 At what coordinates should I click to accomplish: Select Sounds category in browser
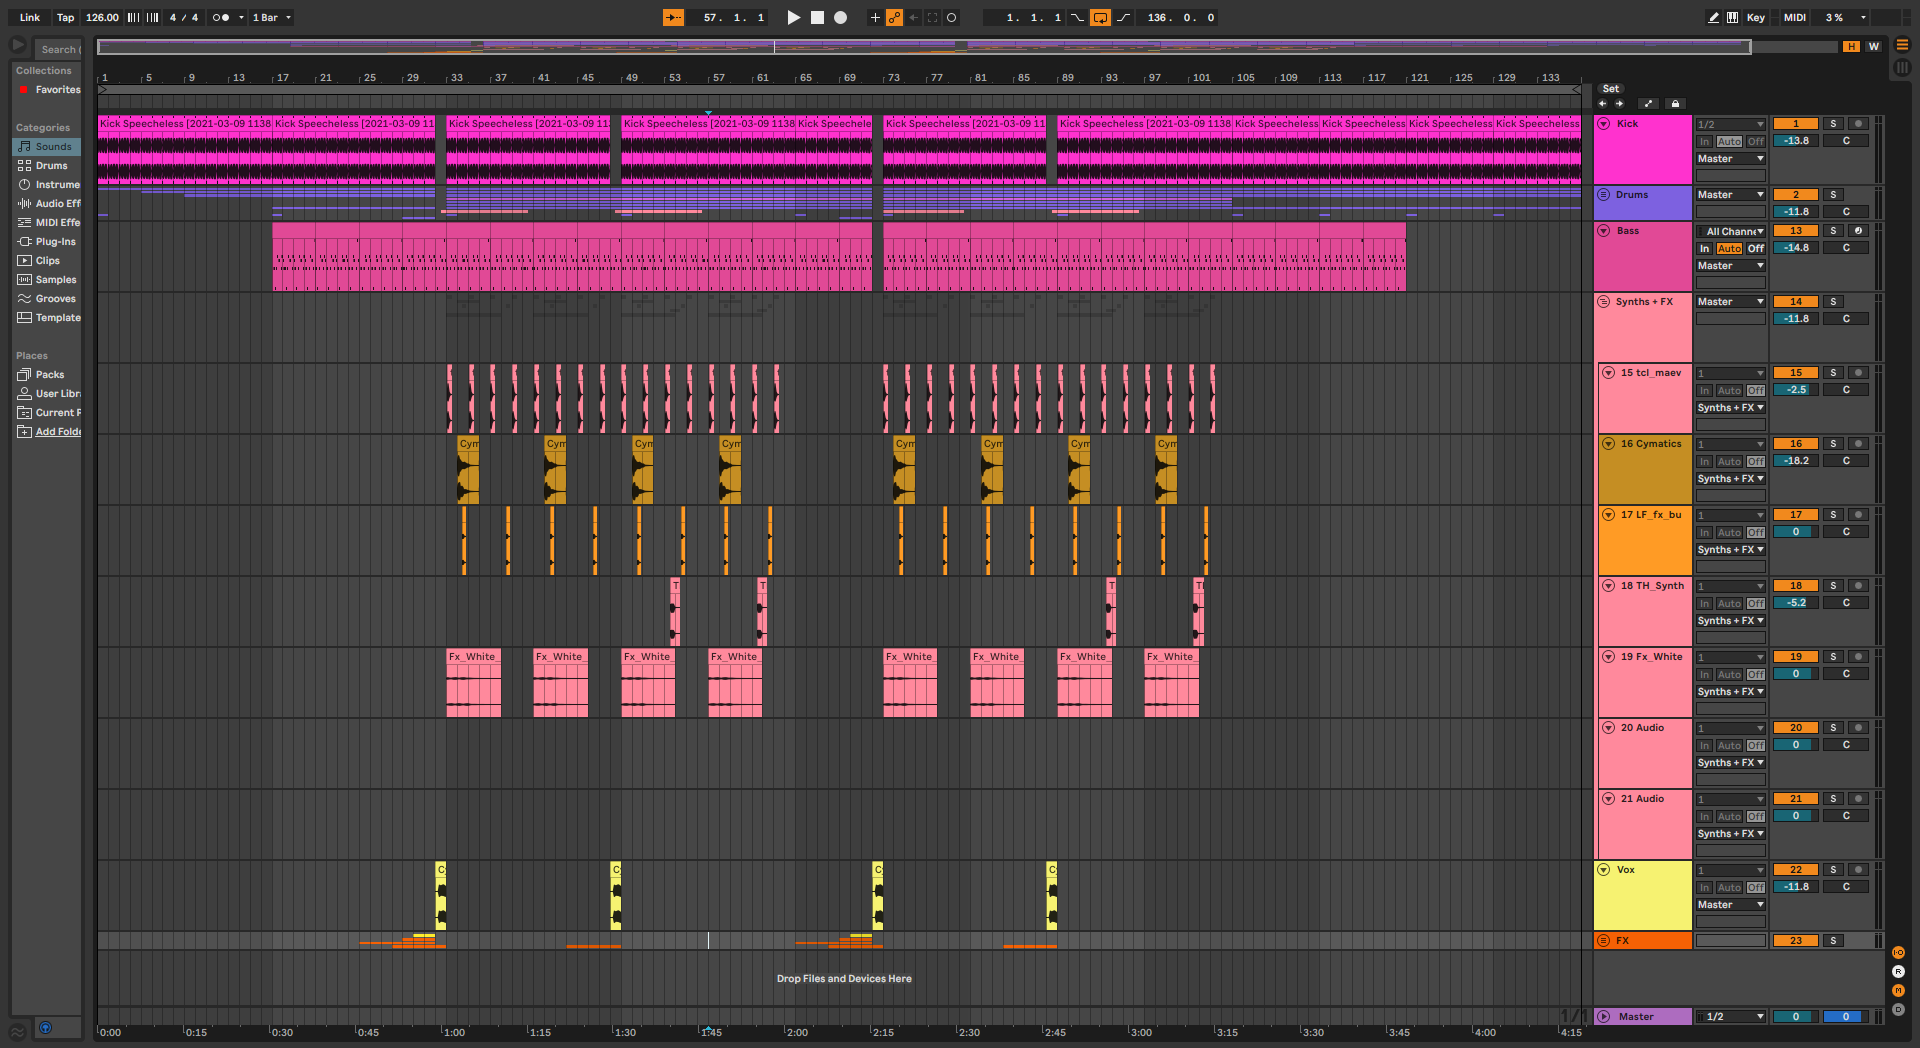[47, 146]
